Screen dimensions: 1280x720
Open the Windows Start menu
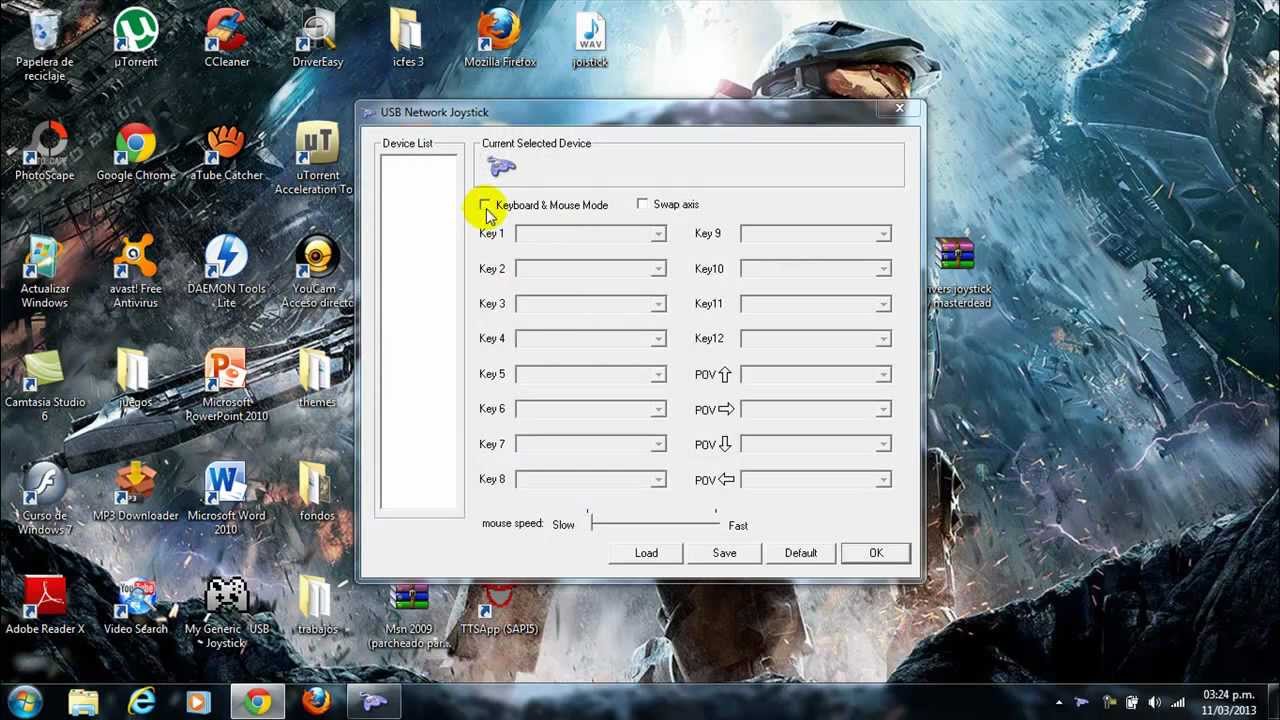[x=25, y=702]
